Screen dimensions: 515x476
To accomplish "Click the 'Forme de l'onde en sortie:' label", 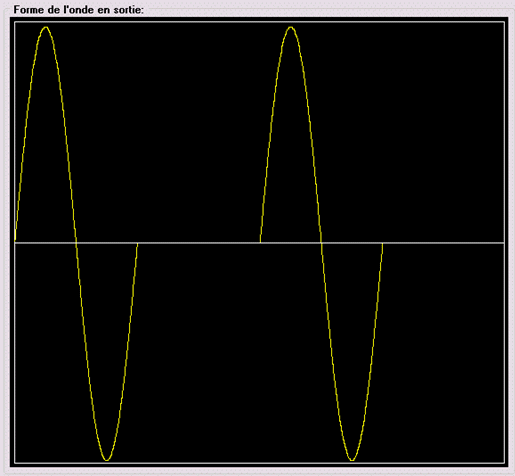I will [78, 9].
